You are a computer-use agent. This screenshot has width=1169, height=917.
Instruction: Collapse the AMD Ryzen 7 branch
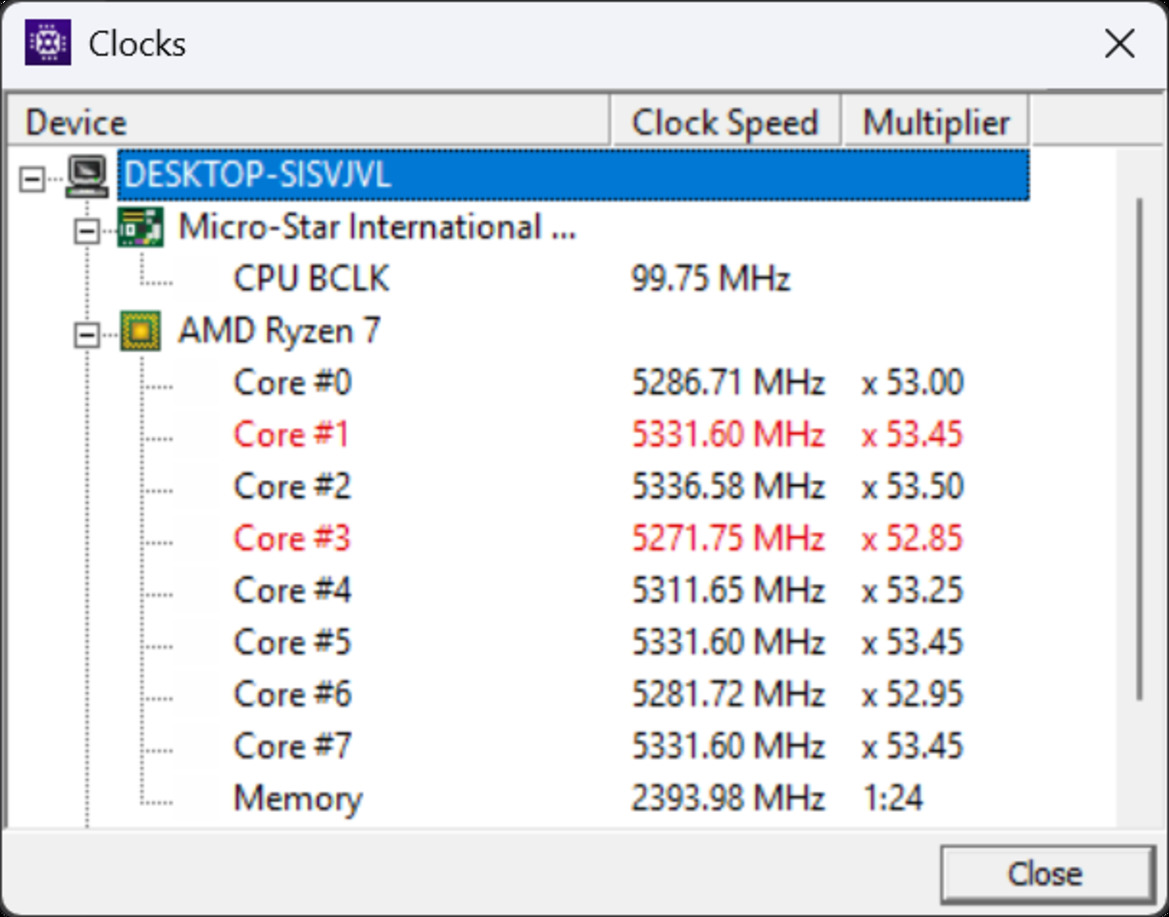point(88,334)
